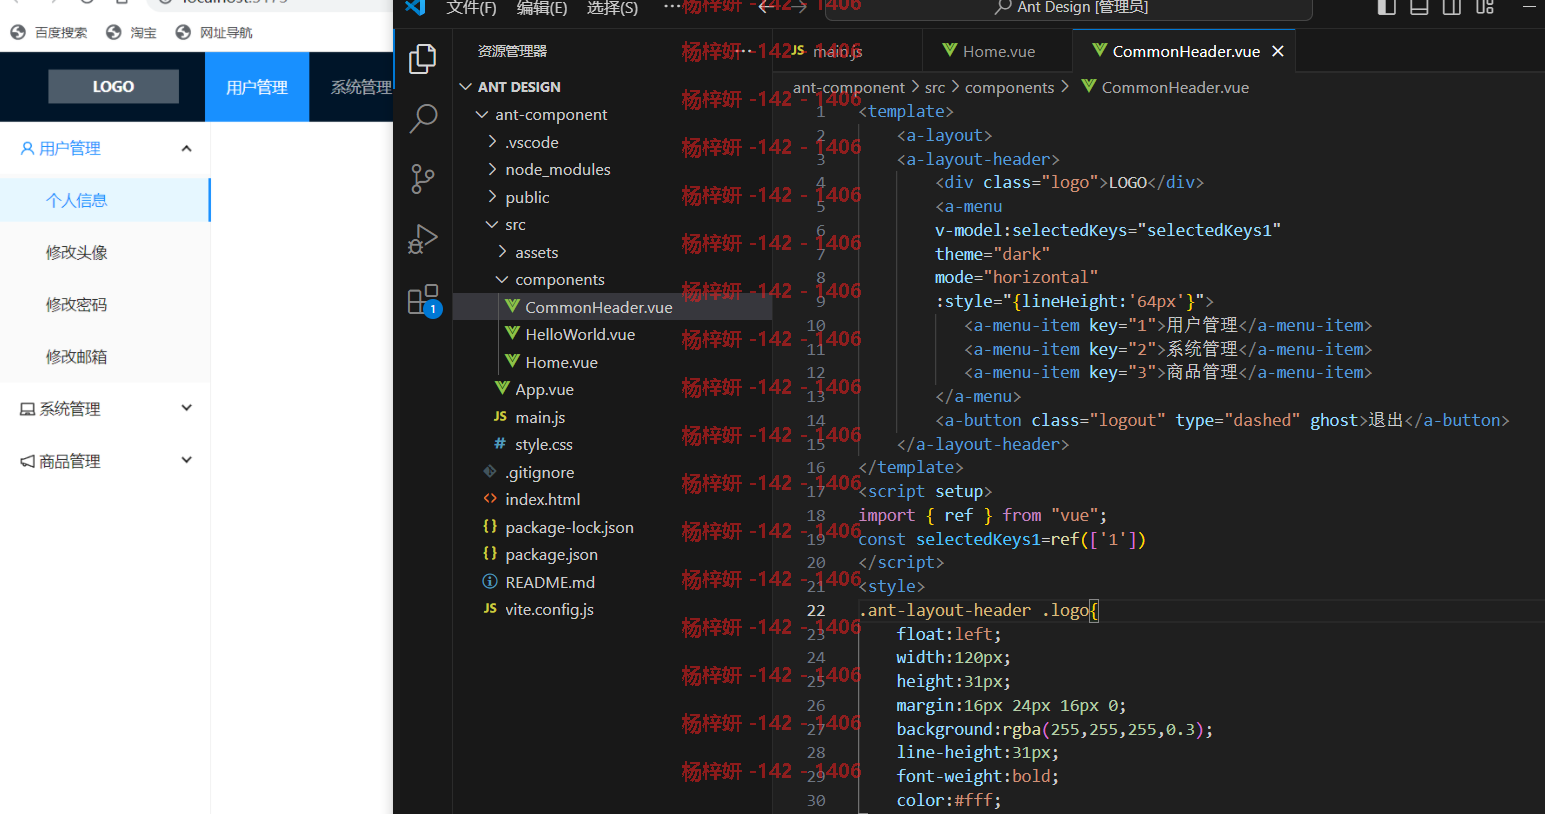Expand the public folder
1545x814 pixels.
(x=492, y=197)
